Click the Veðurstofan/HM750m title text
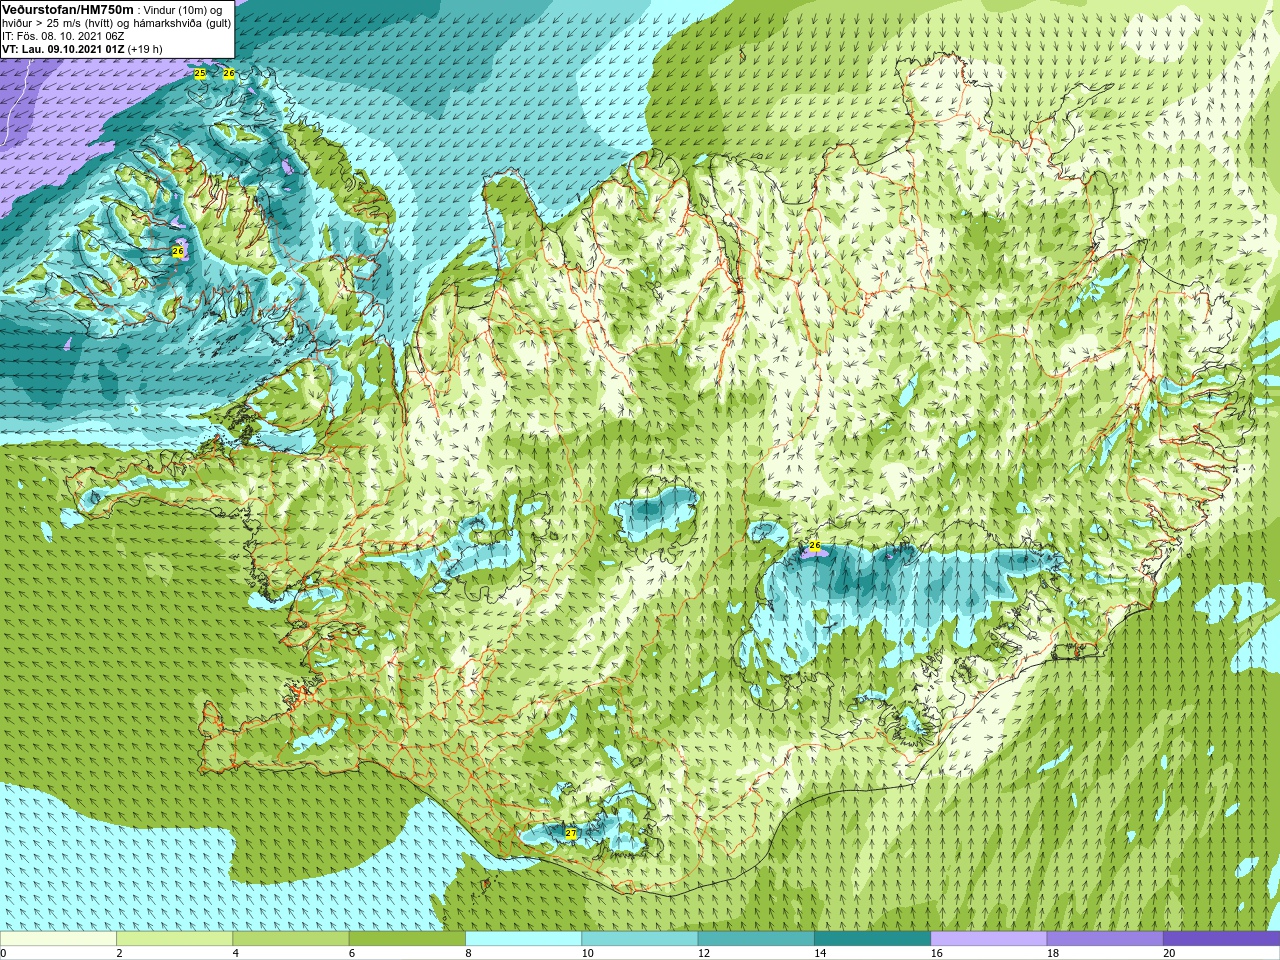 (x=68, y=9)
